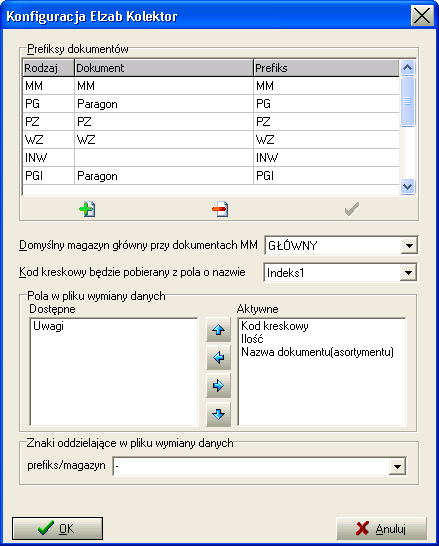The image size is (439, 546).
Task: Click the MM cell in the Prefiks column
Action: tap(327, 86)
